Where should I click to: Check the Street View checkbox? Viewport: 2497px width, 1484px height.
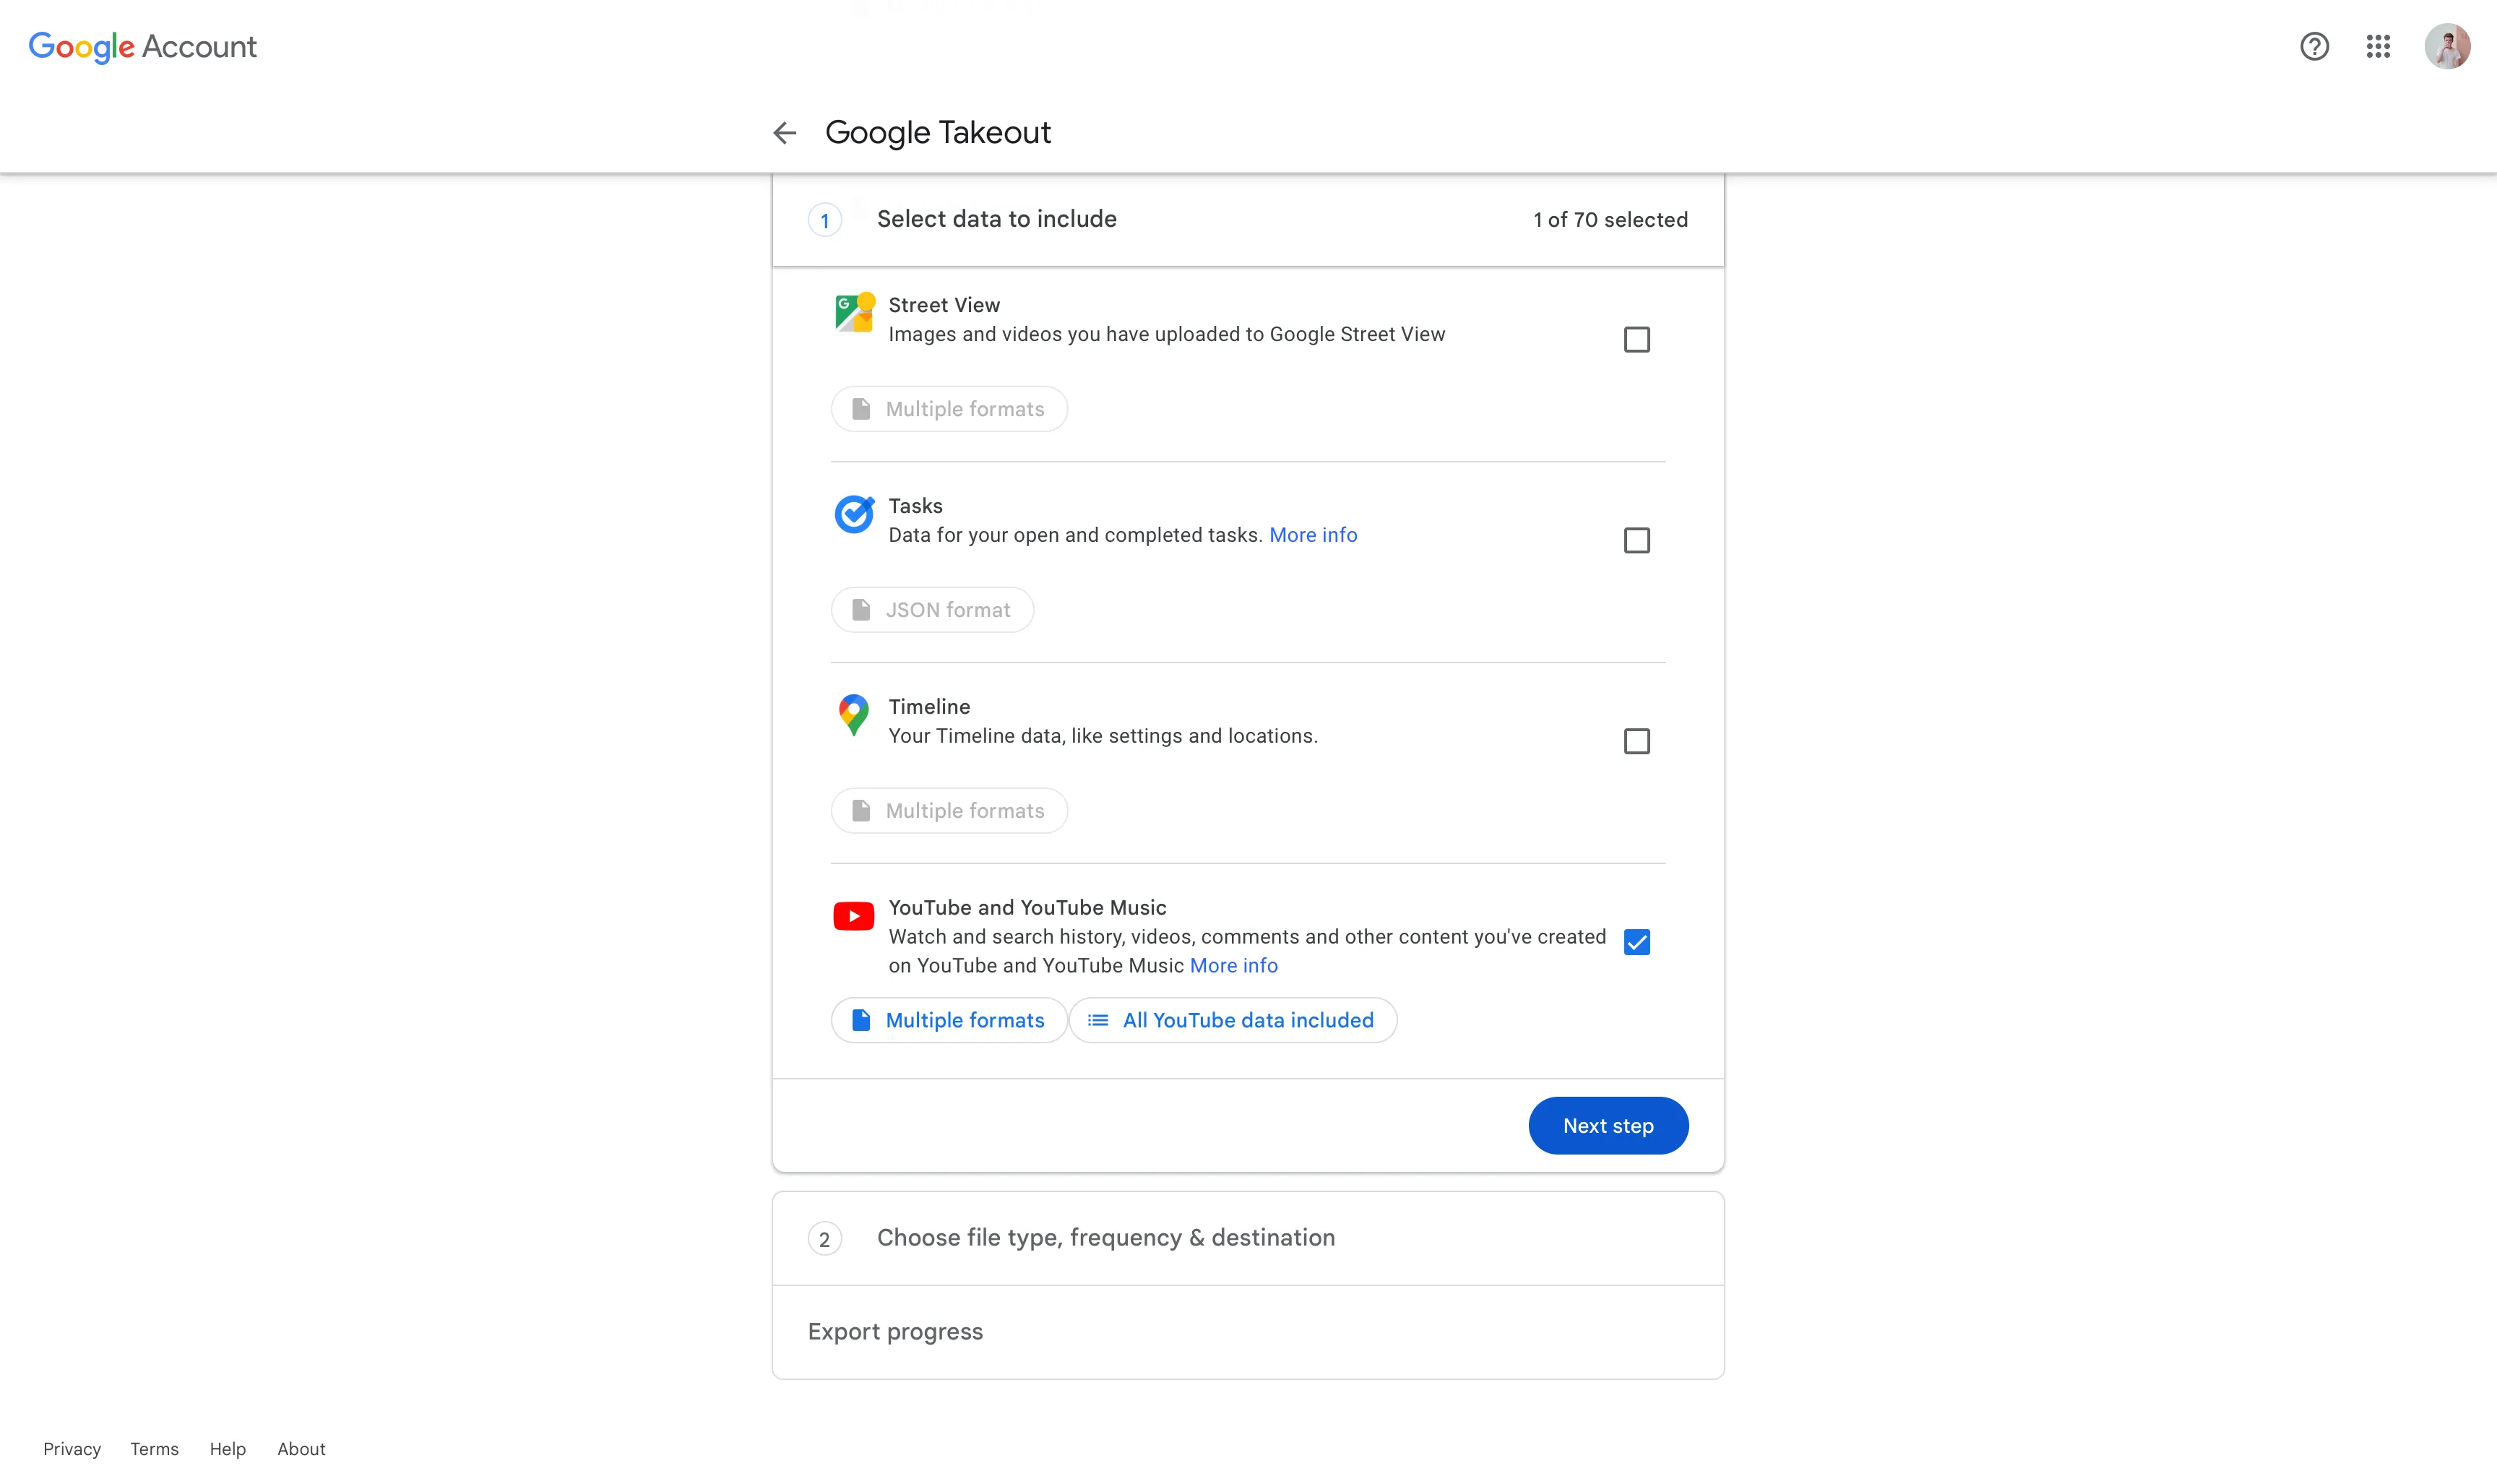[1637, 340]
